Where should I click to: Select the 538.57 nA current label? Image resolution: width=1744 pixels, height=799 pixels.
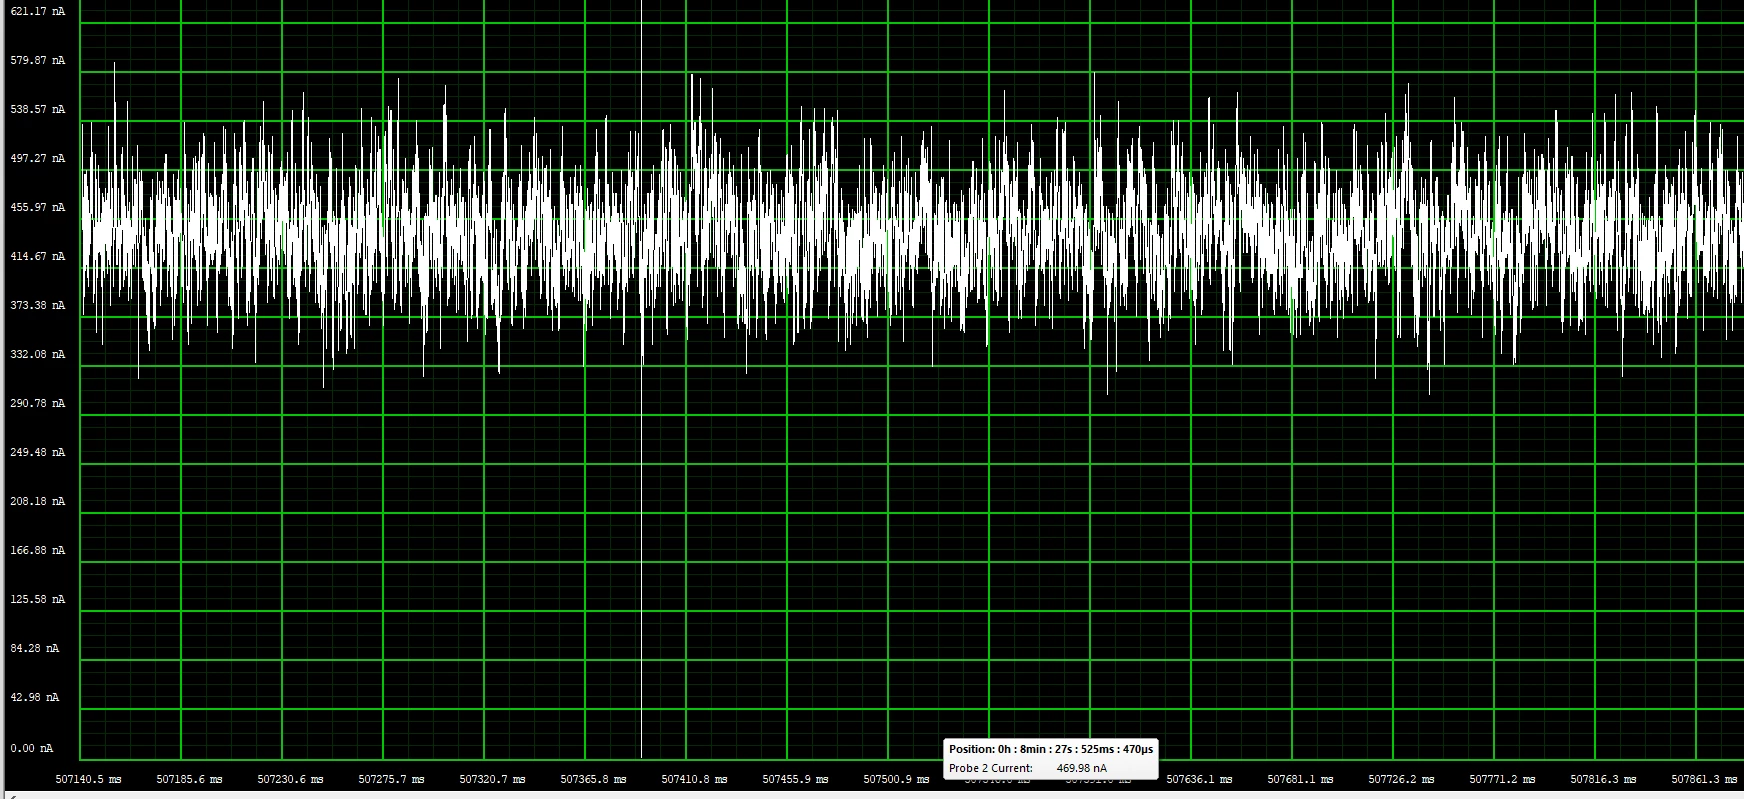coord(38,109)
